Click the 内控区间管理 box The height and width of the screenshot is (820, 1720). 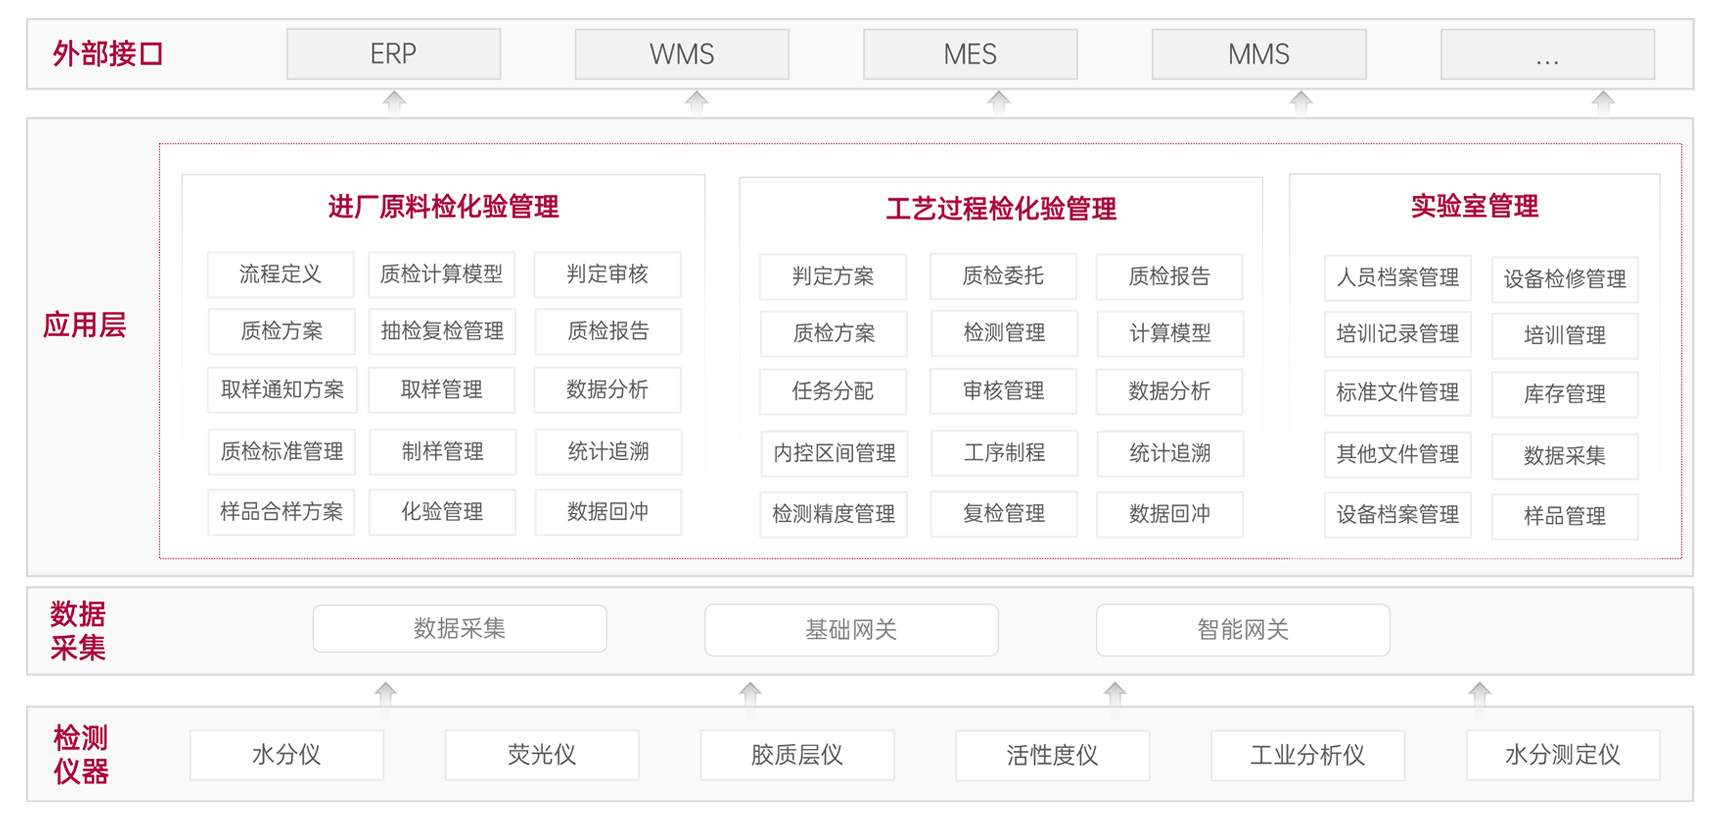click(833, 453)
